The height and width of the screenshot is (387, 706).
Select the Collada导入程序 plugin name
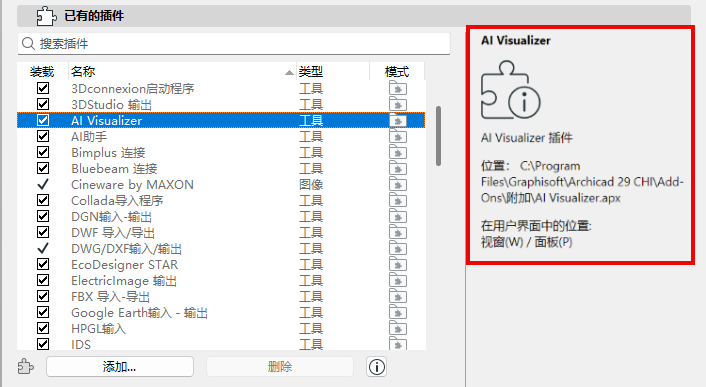coord(117,200)
